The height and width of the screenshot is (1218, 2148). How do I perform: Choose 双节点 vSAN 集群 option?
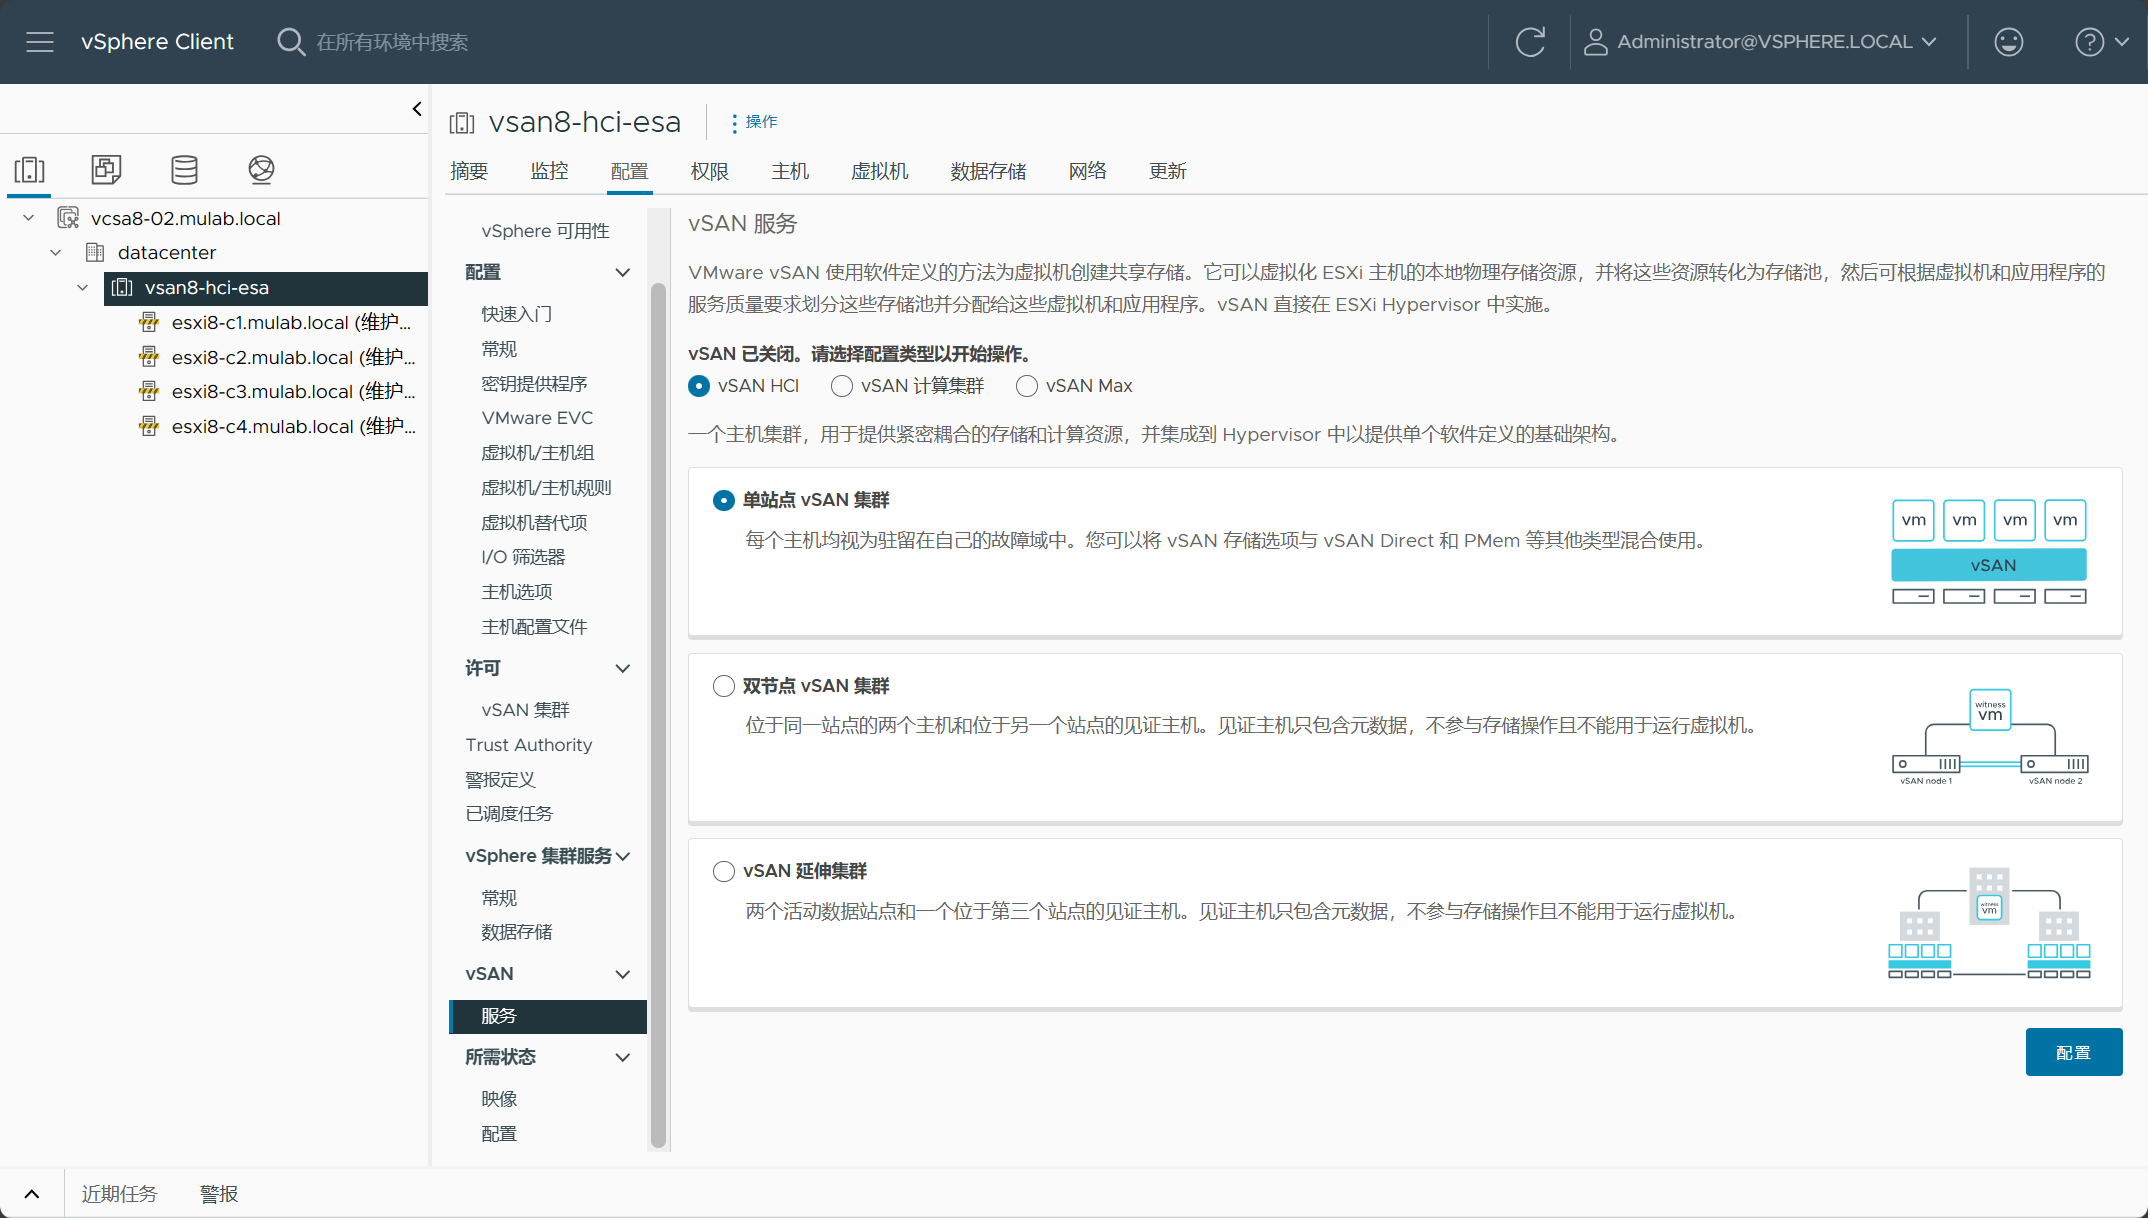[x=724, y=686]
